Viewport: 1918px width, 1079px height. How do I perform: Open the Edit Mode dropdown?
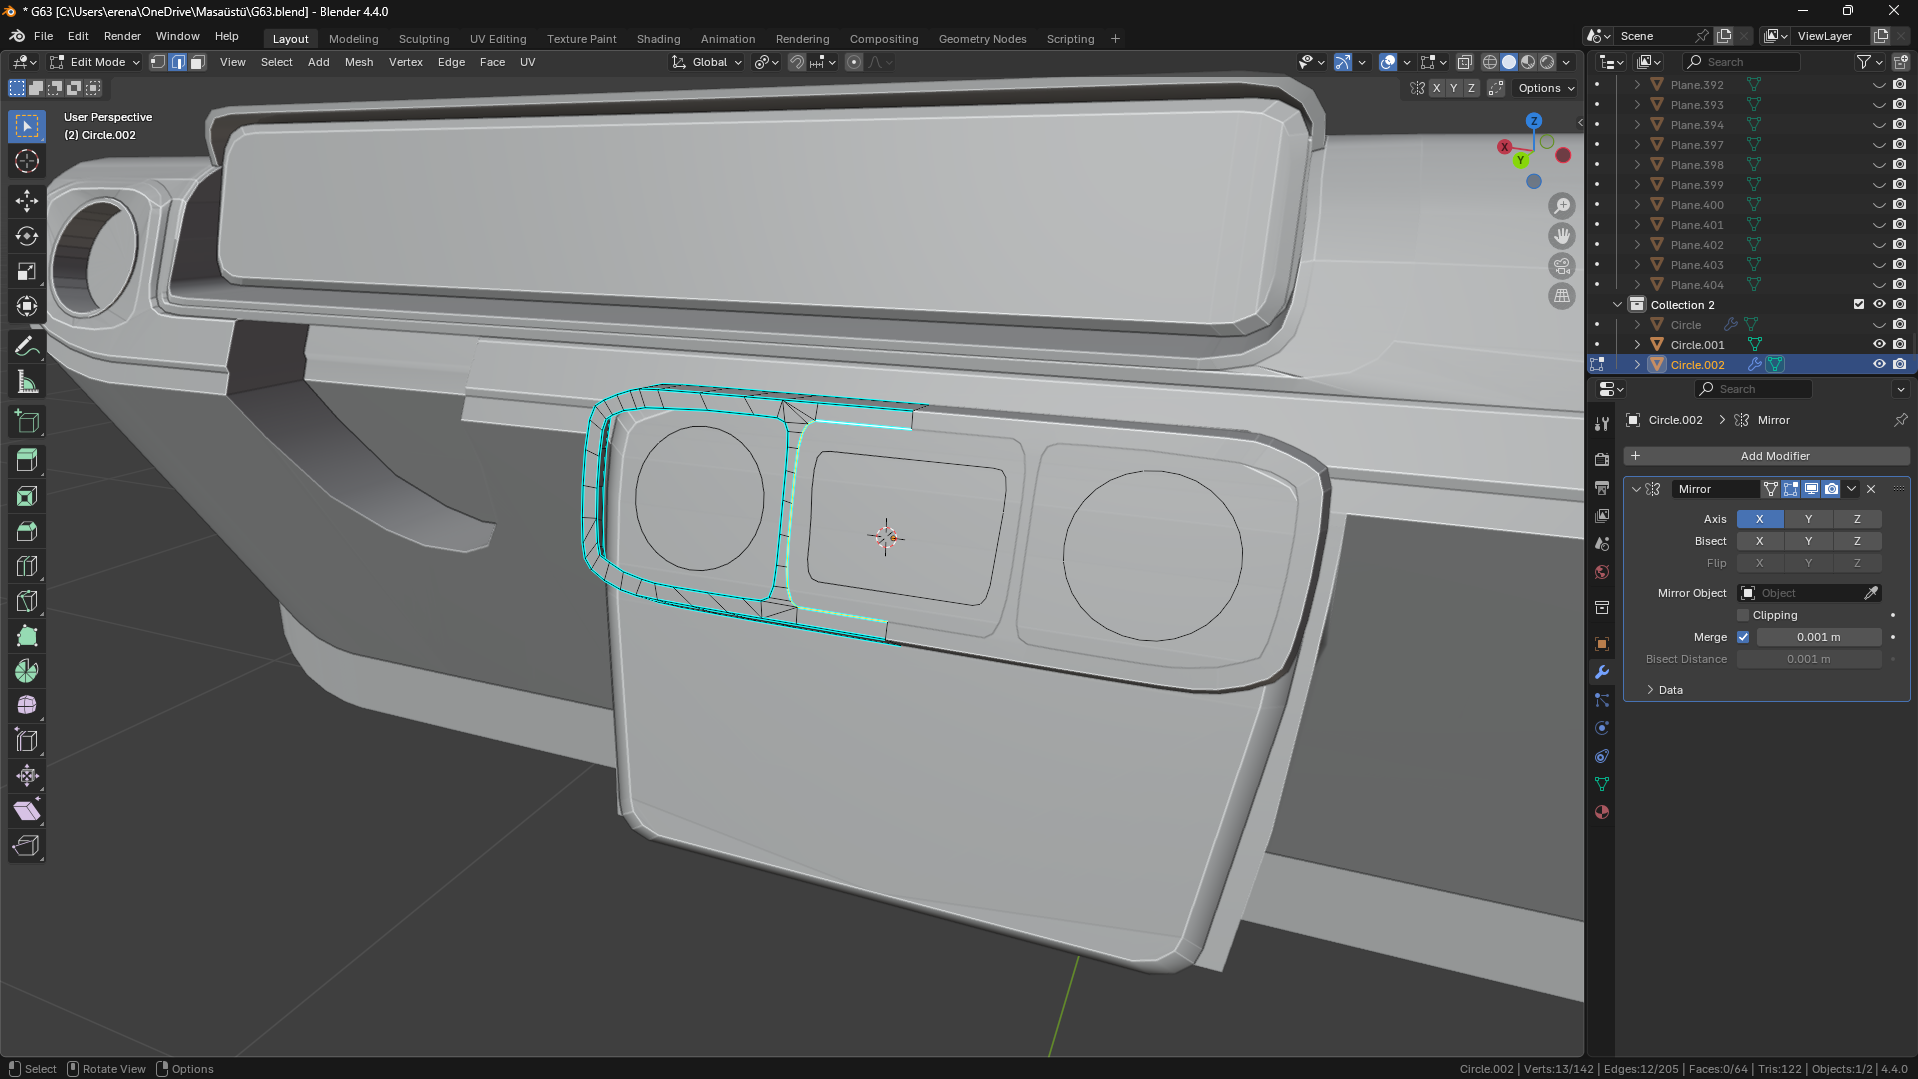tap(96, 62)
